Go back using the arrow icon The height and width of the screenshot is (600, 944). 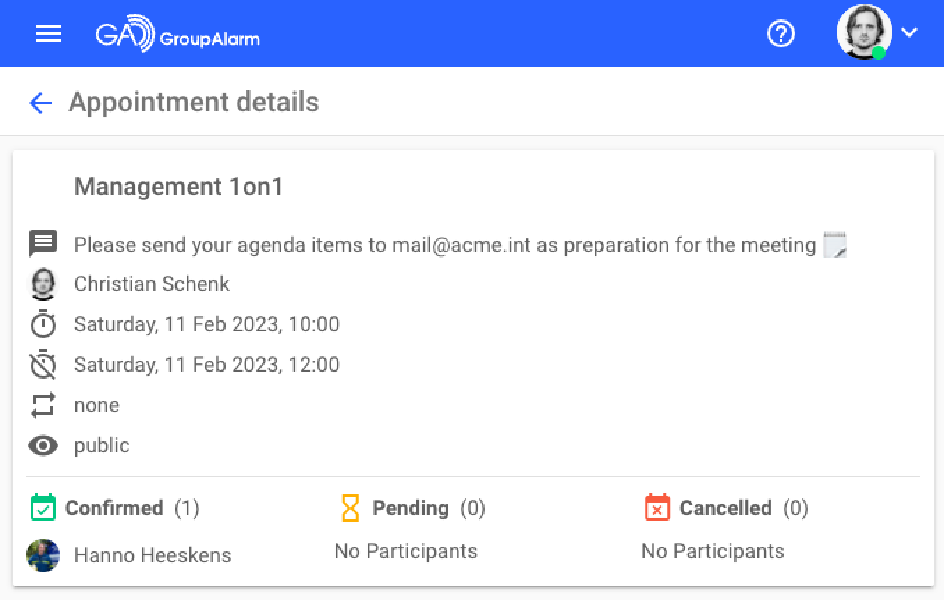pyautogui.click(x=40, y=102)
